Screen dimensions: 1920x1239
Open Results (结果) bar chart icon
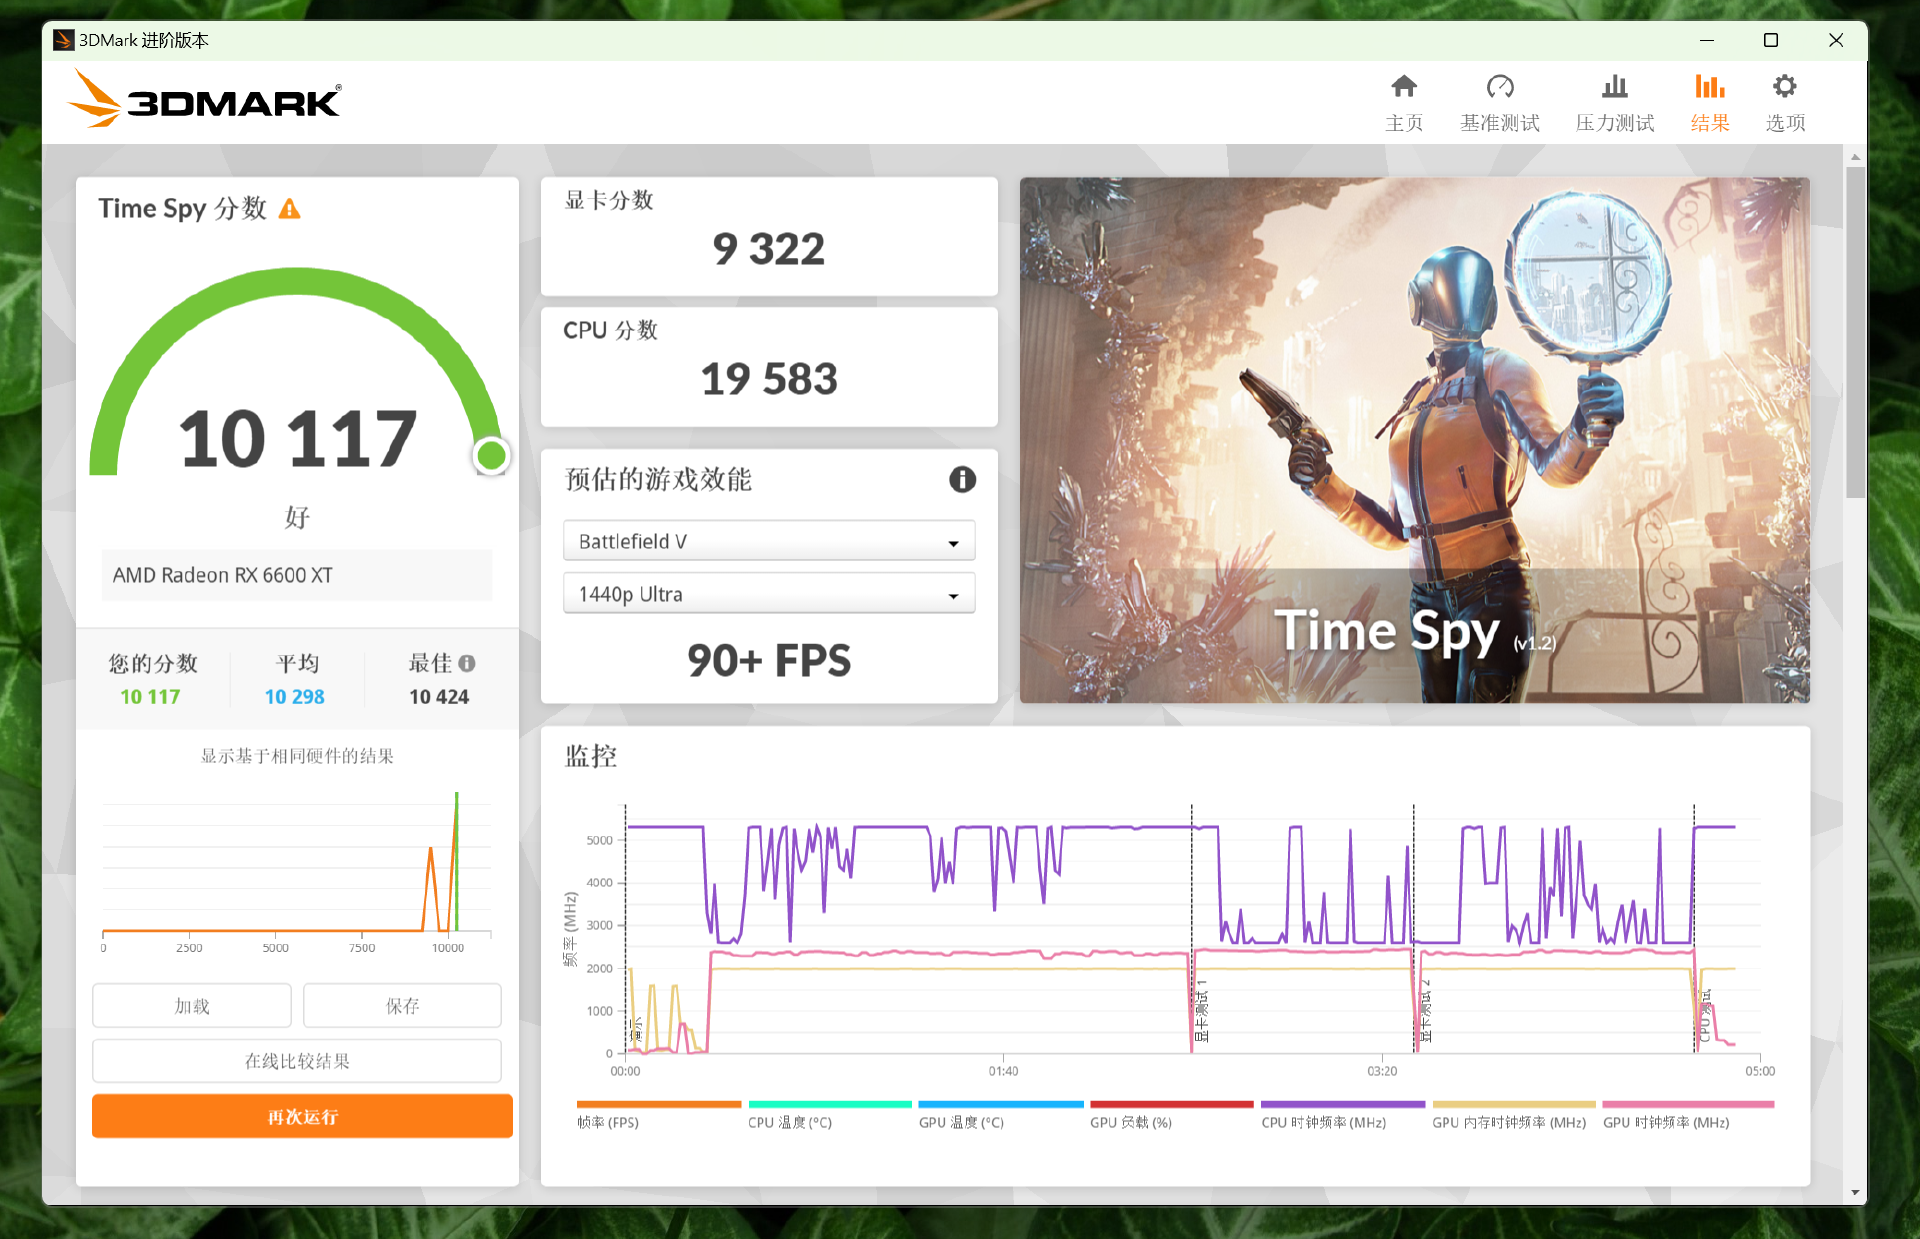(x=1709, y=87)
